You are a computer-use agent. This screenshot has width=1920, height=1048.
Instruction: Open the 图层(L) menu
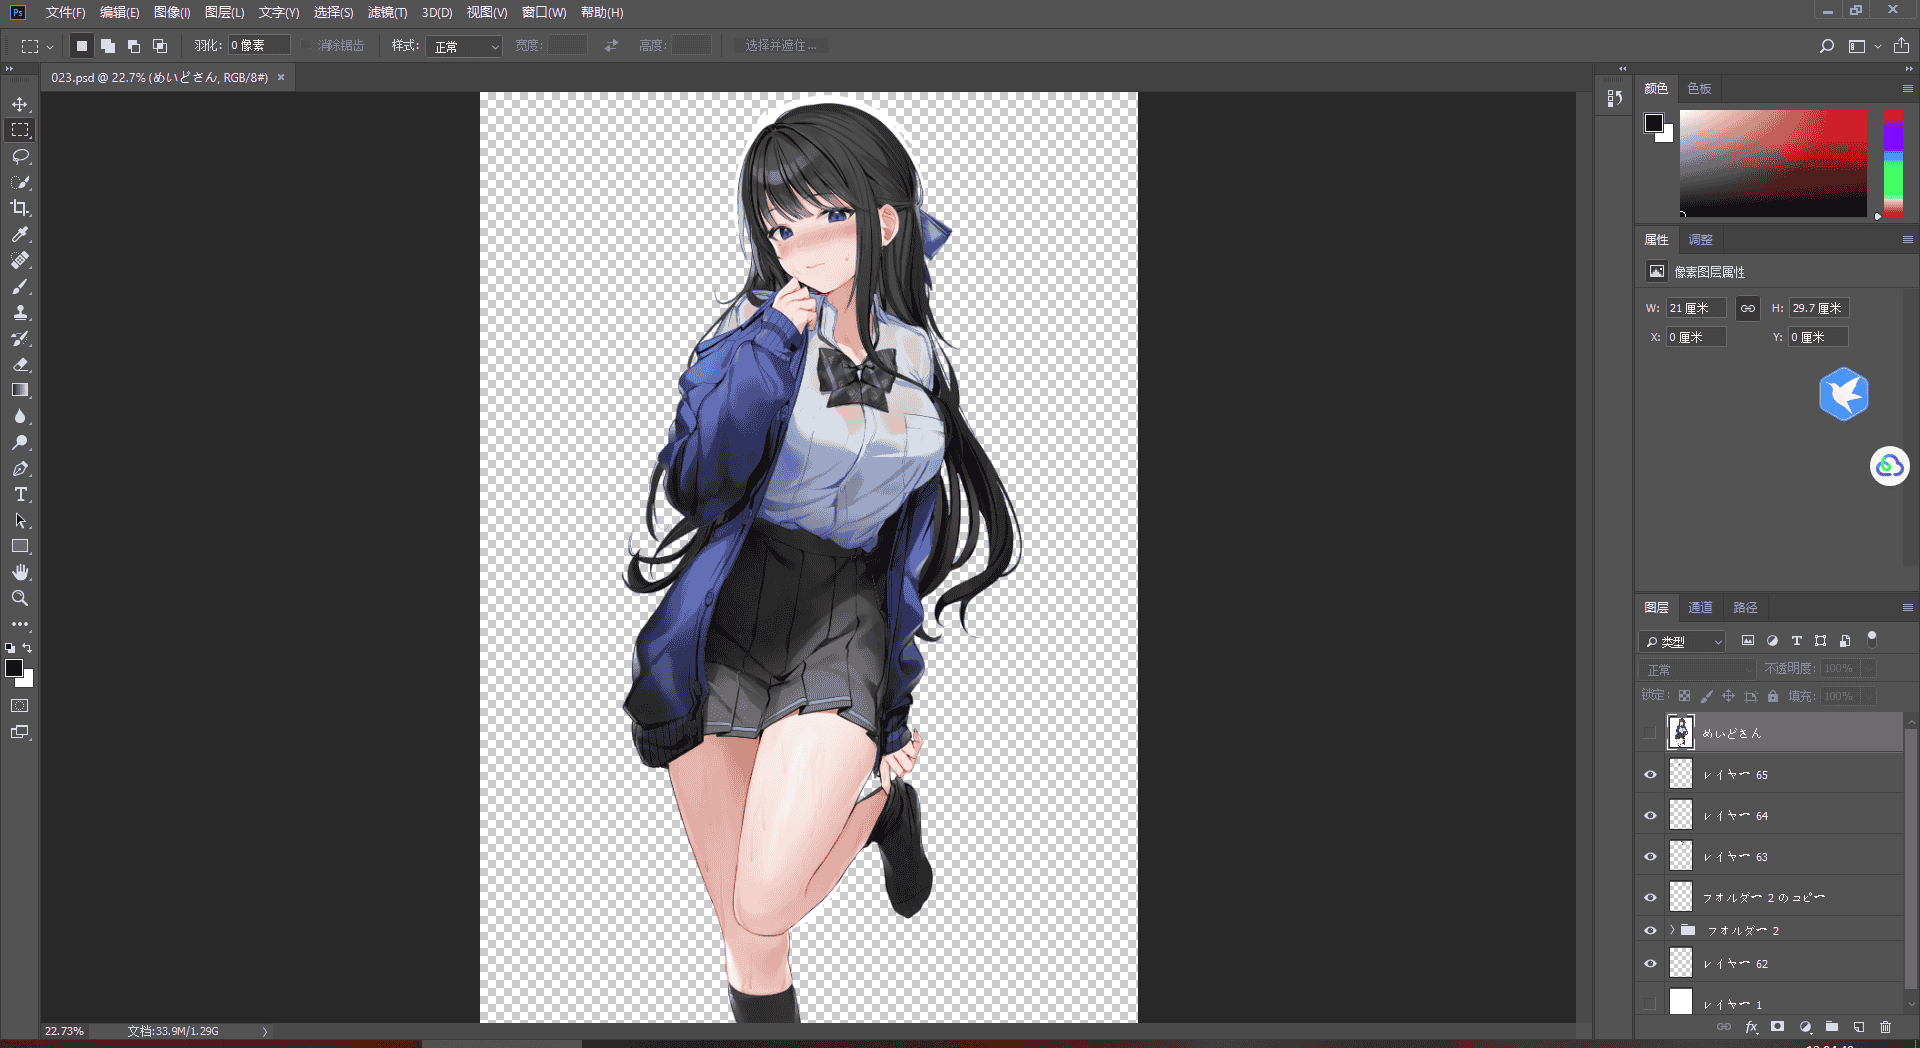[x=224, y=12]
